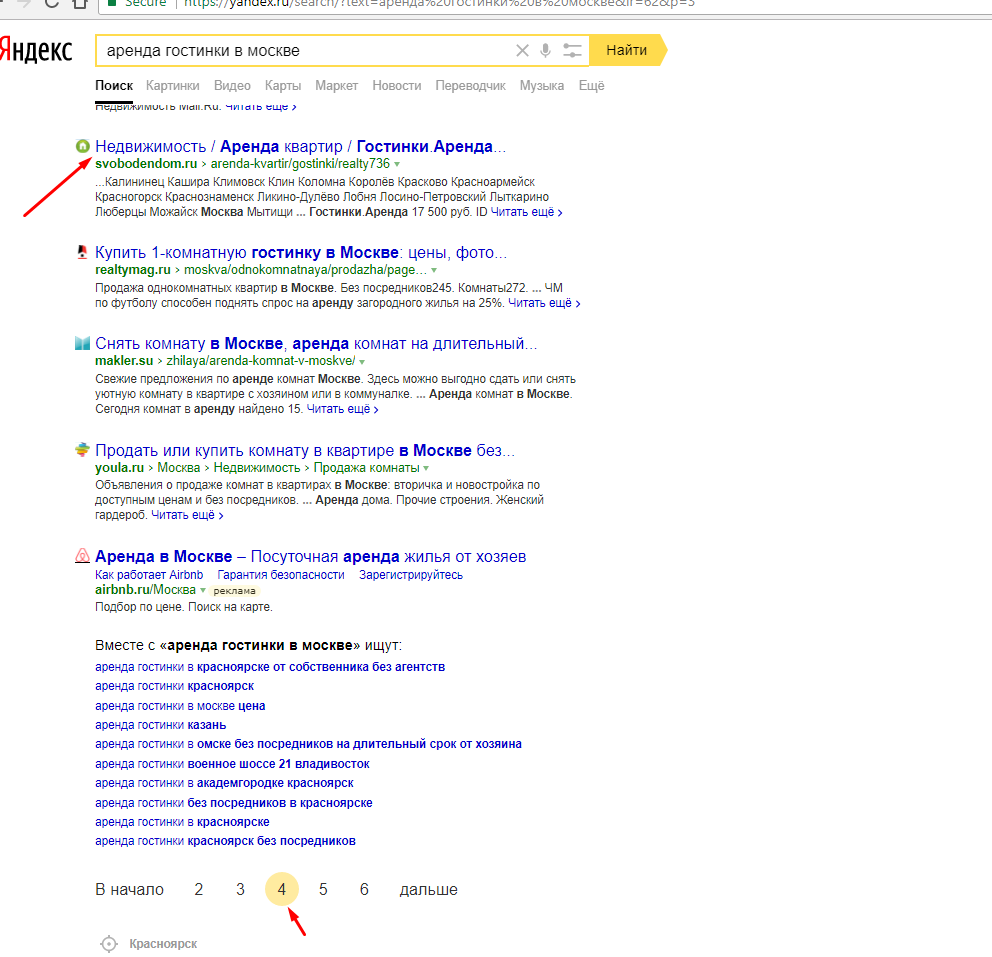Click the makler.su favicon

coord(82,343)
